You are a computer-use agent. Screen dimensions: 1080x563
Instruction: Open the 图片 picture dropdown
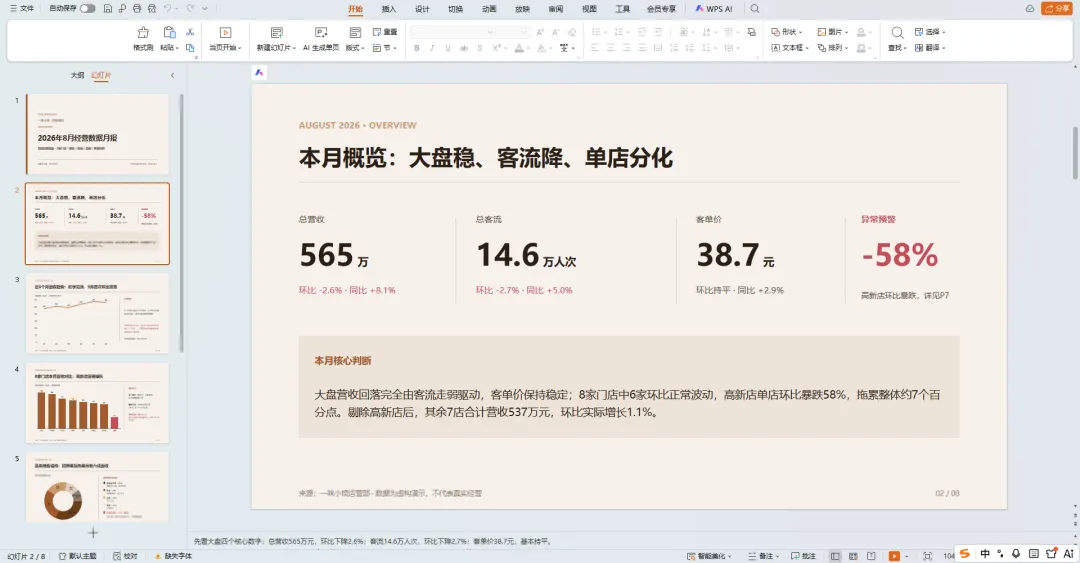tap(833, 32)
